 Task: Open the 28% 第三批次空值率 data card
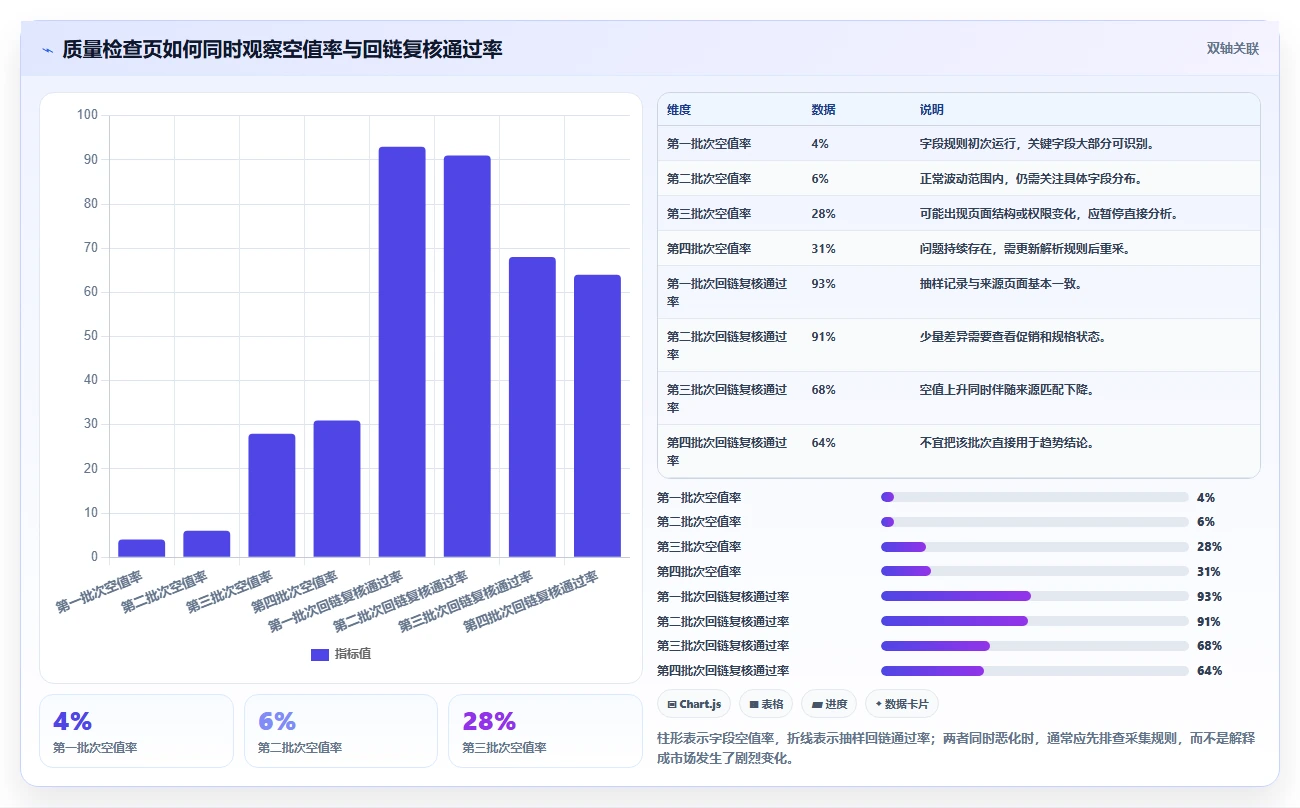pyautogui.click(x=545, y=731)
